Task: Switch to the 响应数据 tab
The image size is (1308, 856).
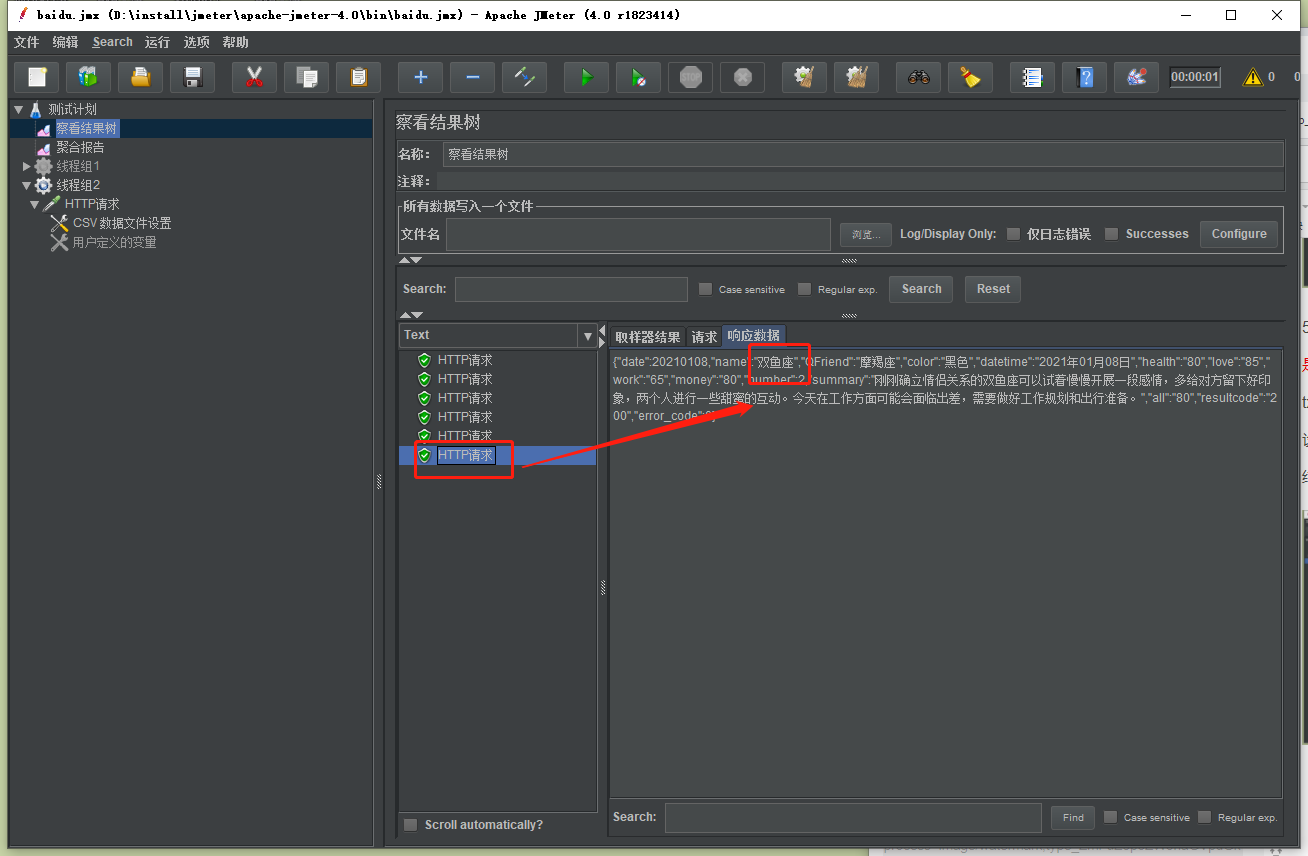Action: point(753,336)
